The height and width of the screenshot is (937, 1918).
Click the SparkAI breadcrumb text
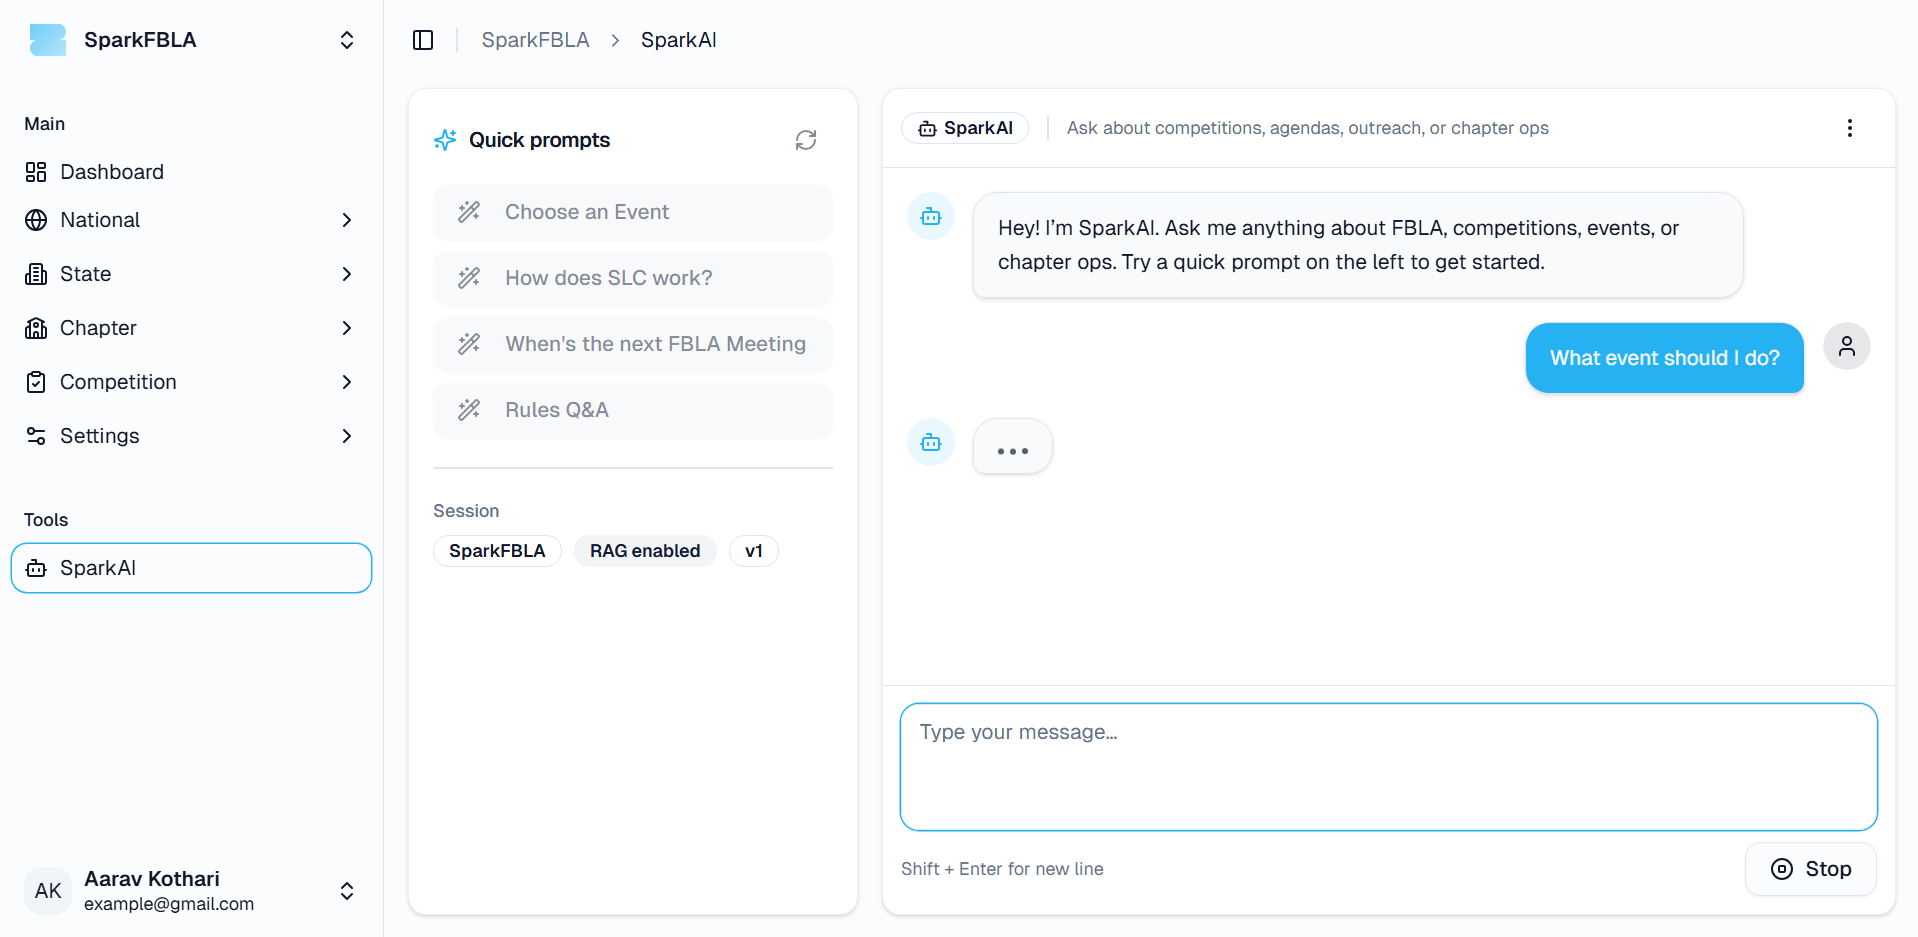(x=678, y=40)
